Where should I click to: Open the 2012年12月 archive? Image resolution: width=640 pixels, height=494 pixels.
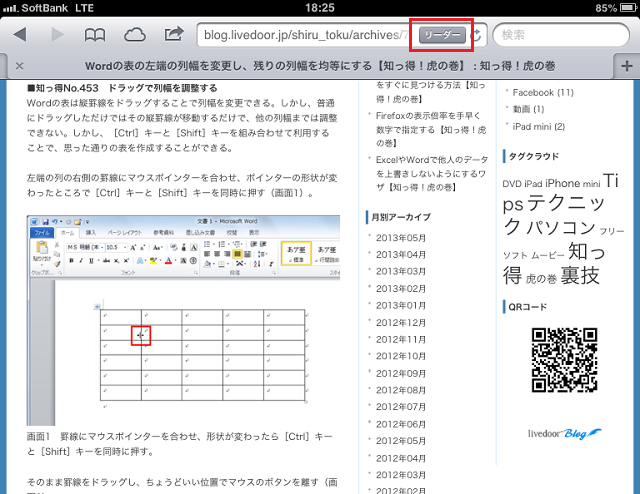click(x=400, y=323)
